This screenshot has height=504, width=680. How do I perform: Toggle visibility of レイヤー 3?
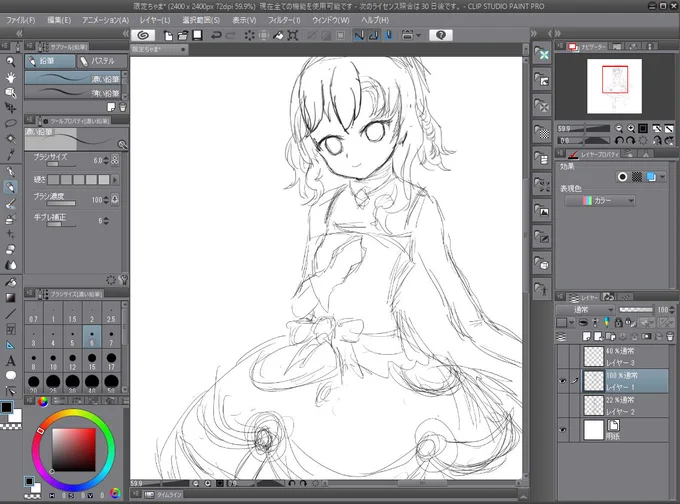pyautogui.click(x=563, y=357)
